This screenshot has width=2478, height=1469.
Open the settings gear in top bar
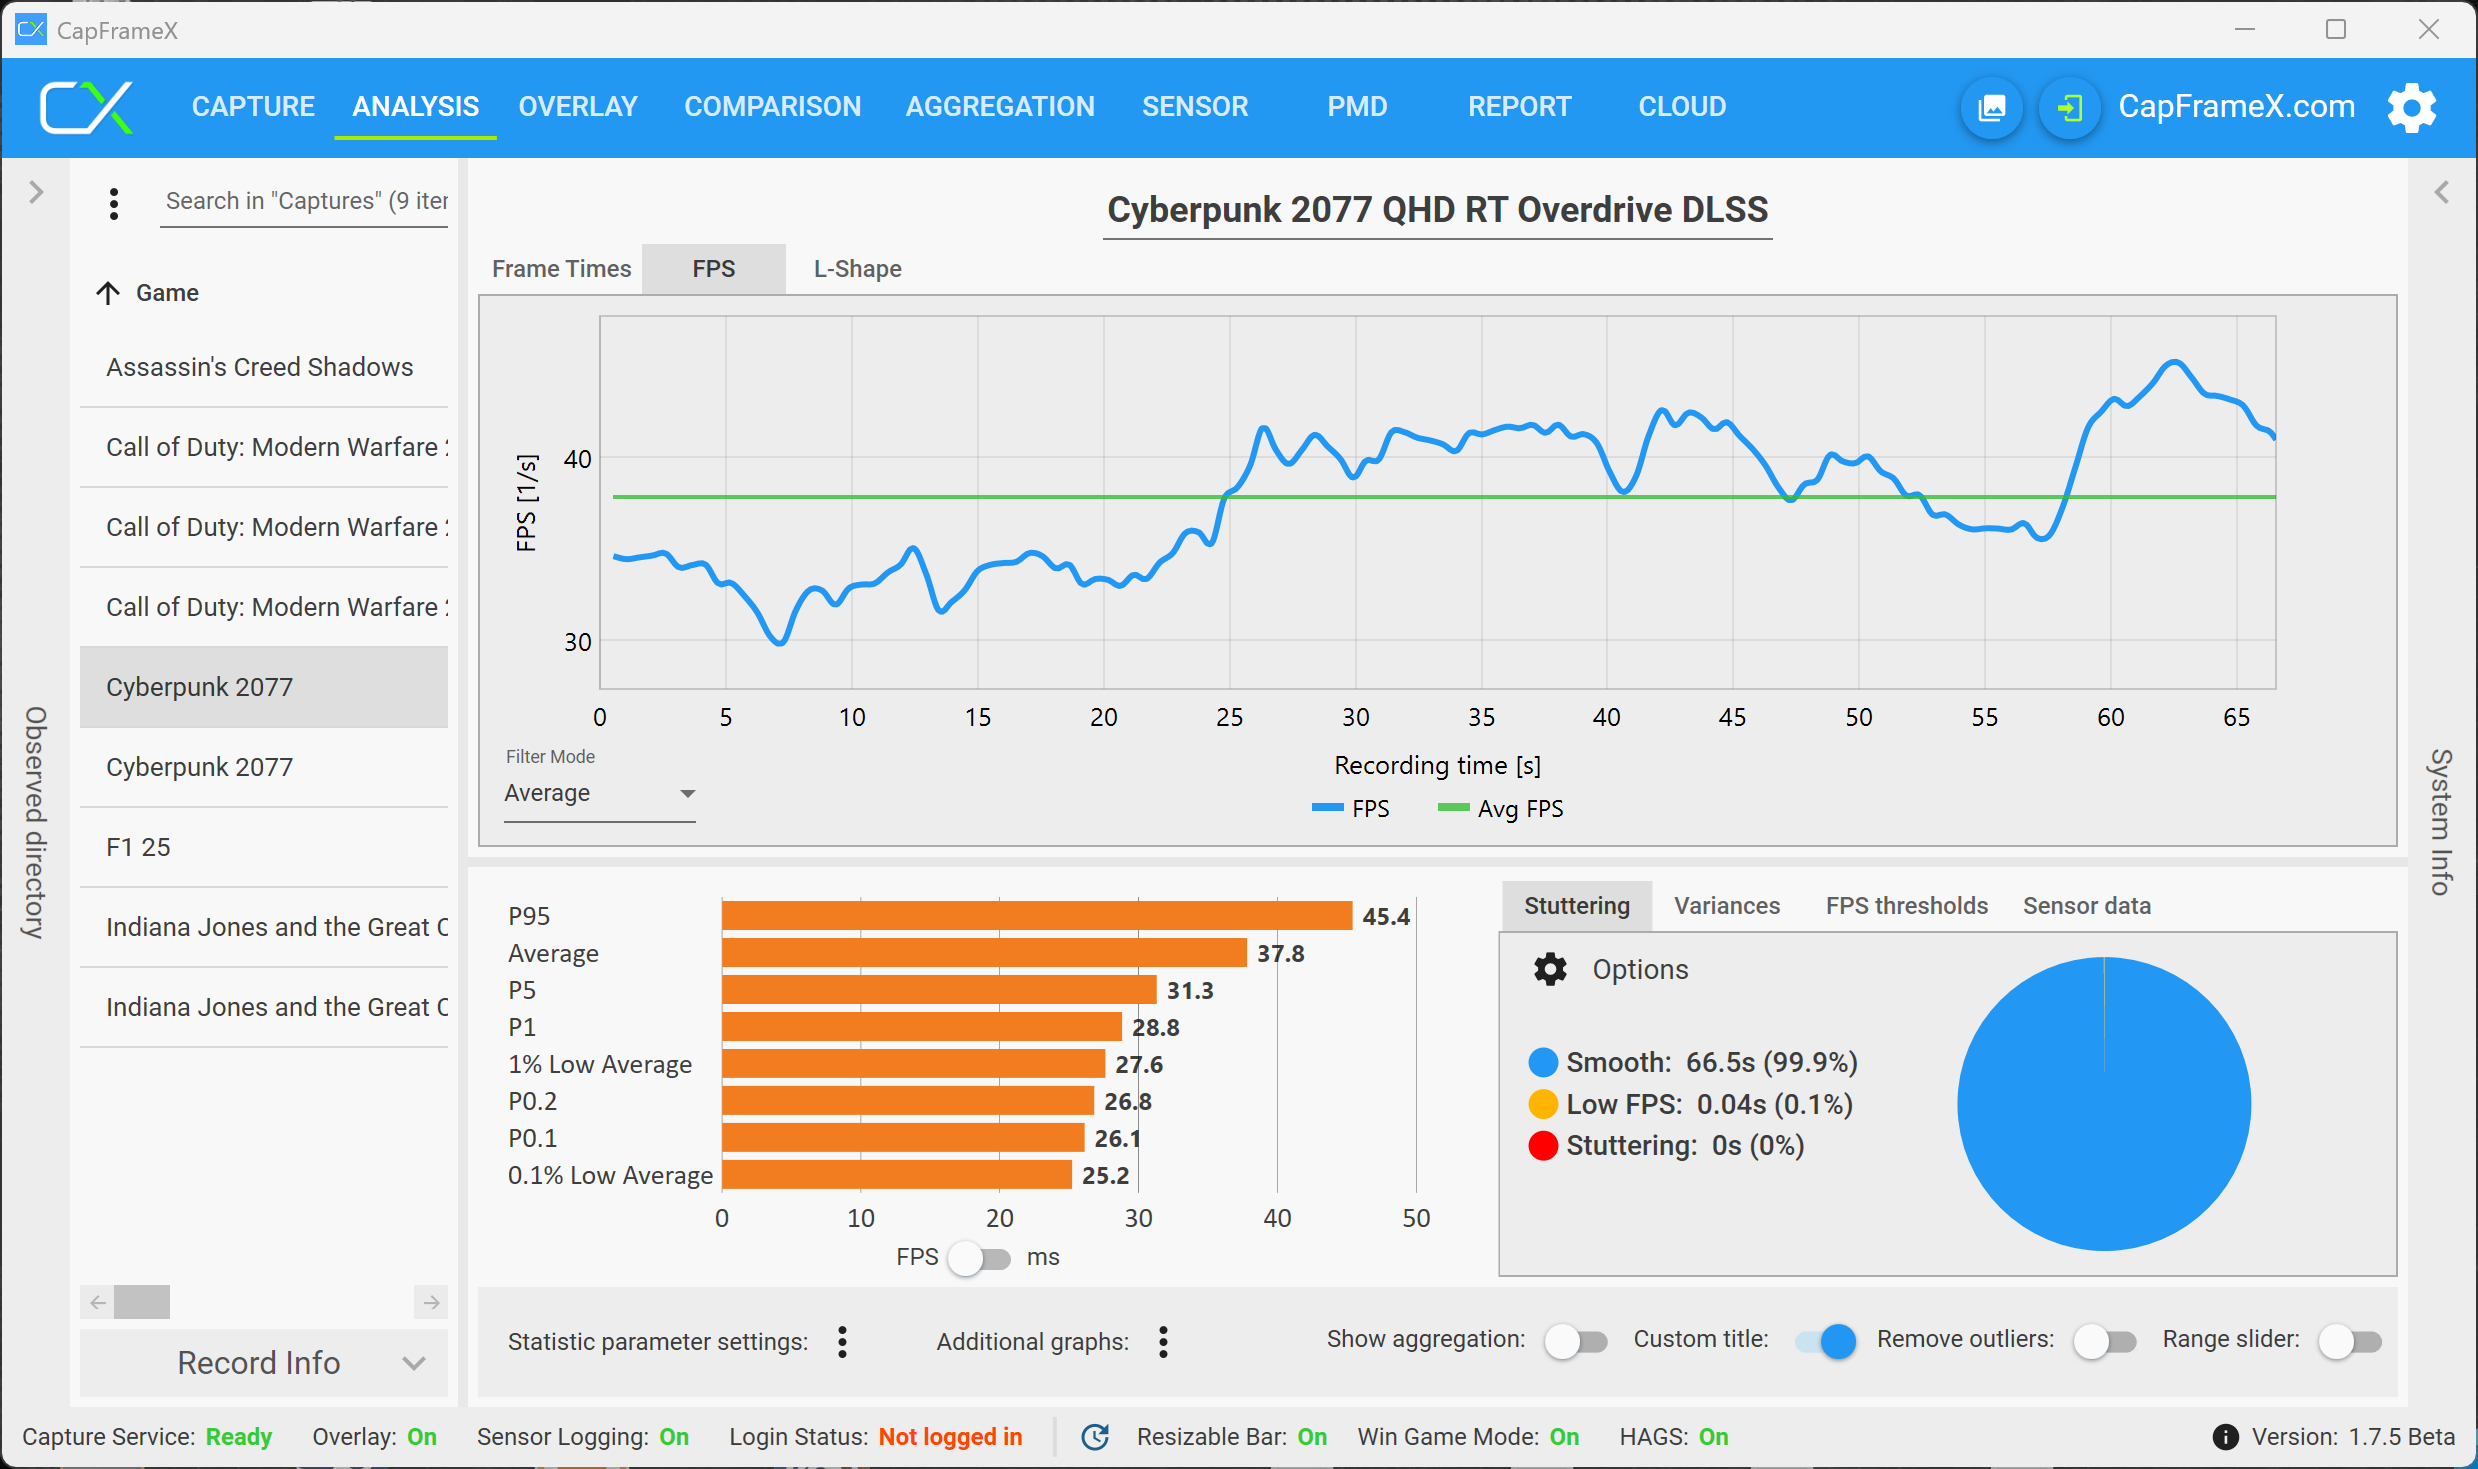(x=2411, y=107)
